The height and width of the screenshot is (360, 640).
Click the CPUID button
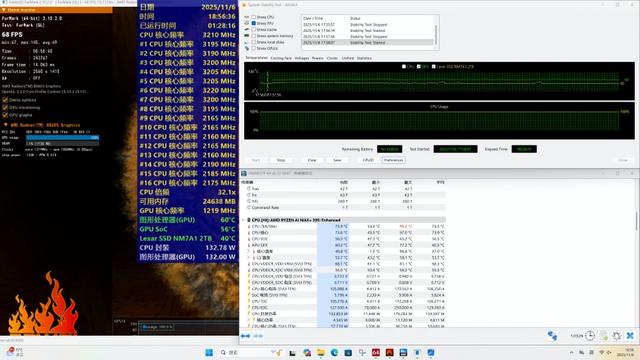coord(368,160)
